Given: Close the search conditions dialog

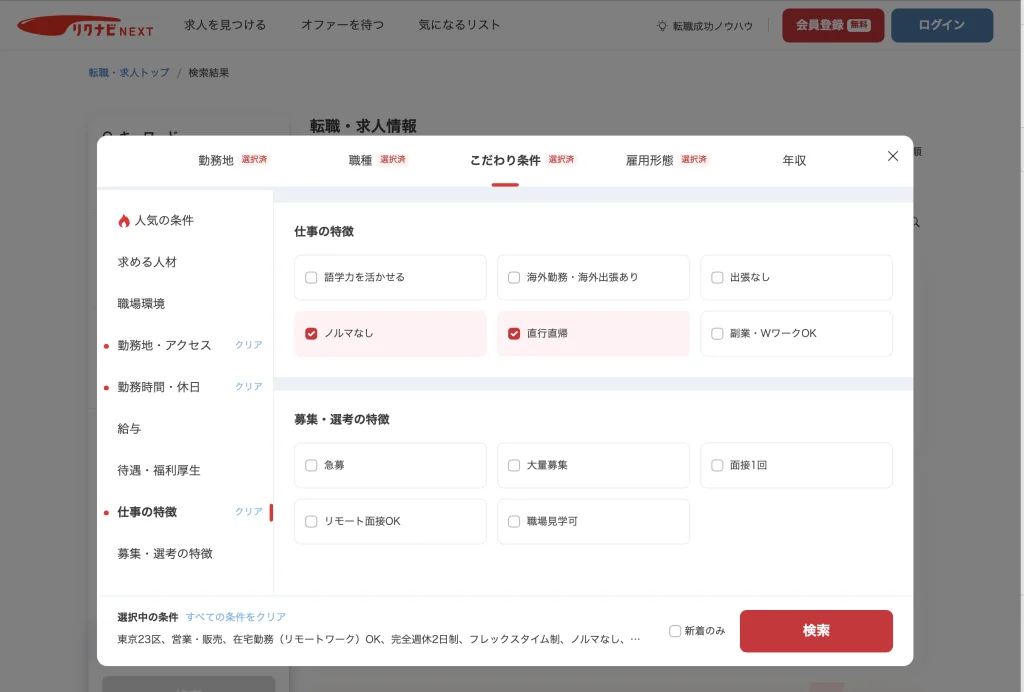Looking at the screenshot, I should tap(893, 156).
